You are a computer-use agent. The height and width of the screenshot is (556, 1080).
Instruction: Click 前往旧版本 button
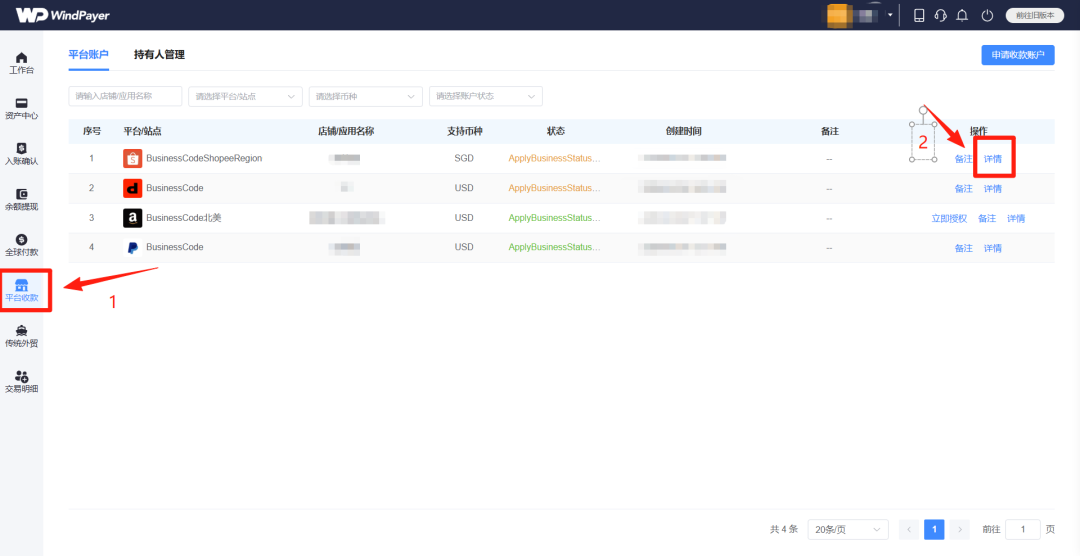click(1035, 15)
